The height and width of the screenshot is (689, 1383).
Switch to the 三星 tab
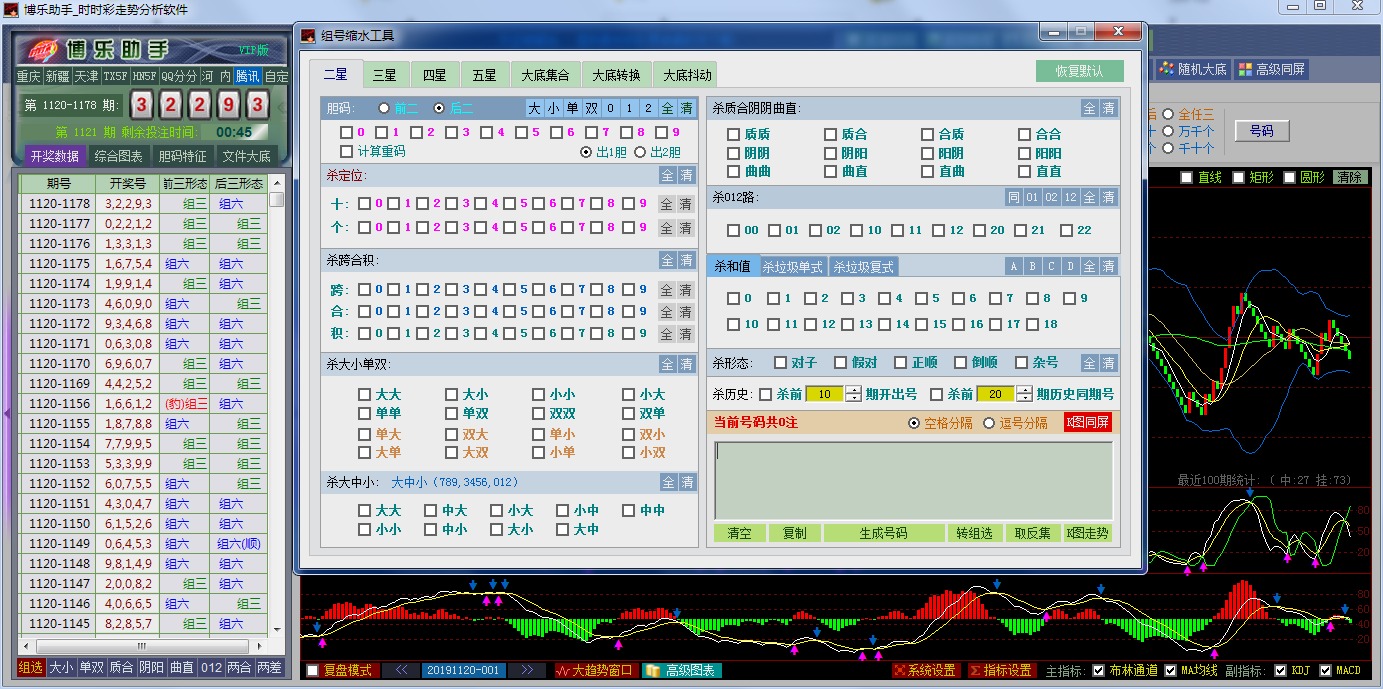click(x=385, y=75)
